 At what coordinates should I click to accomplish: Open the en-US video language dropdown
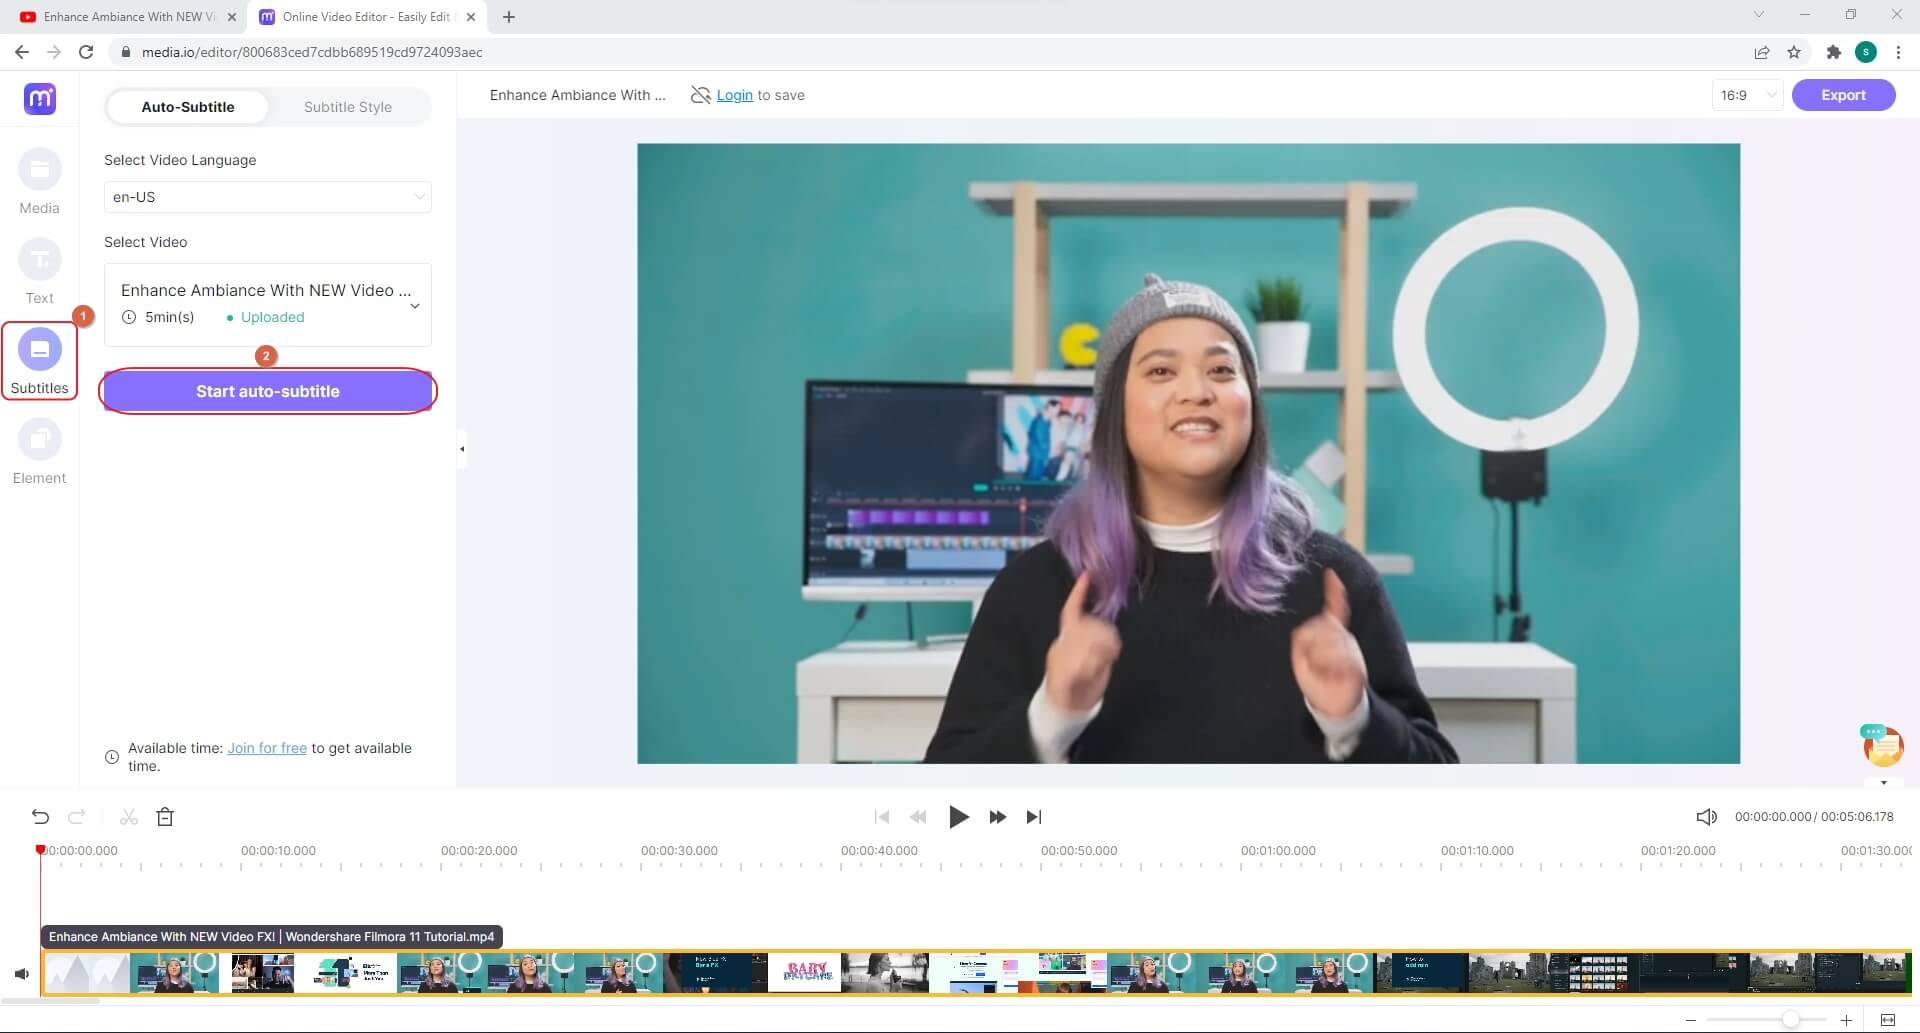[267, 197]
